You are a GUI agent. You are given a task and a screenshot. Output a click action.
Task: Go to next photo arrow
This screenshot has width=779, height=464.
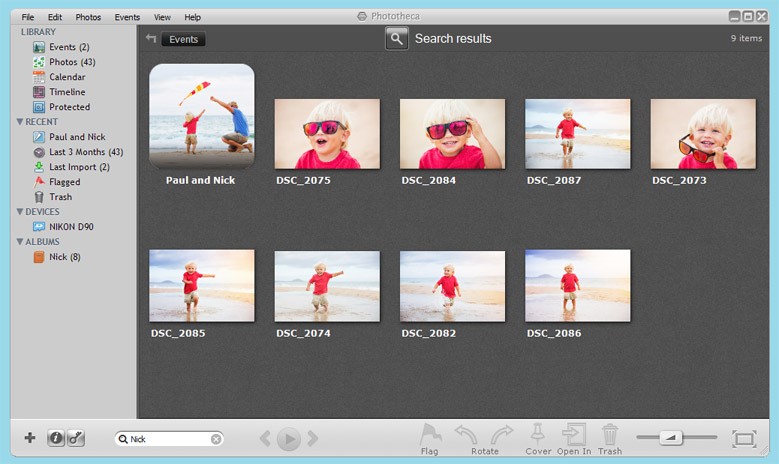pyautogui.click(x=312, y=439)
